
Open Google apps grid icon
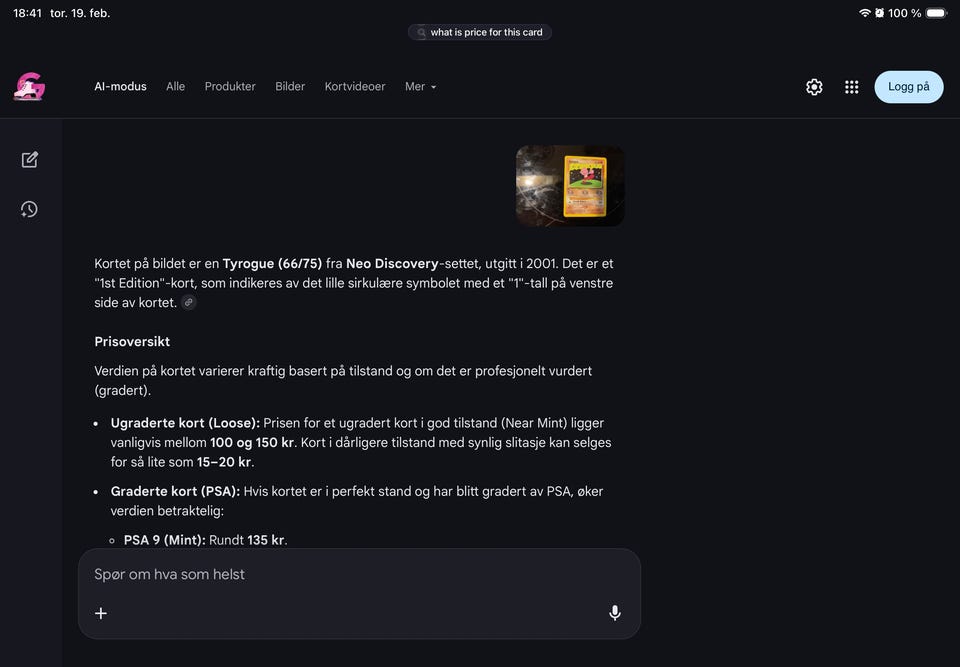[852, 87]
